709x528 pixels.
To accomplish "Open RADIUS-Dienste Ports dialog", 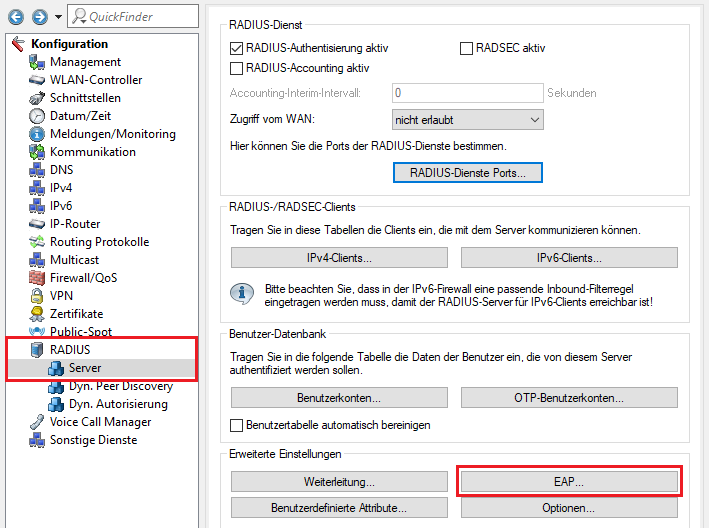I will tap(468, 173).
